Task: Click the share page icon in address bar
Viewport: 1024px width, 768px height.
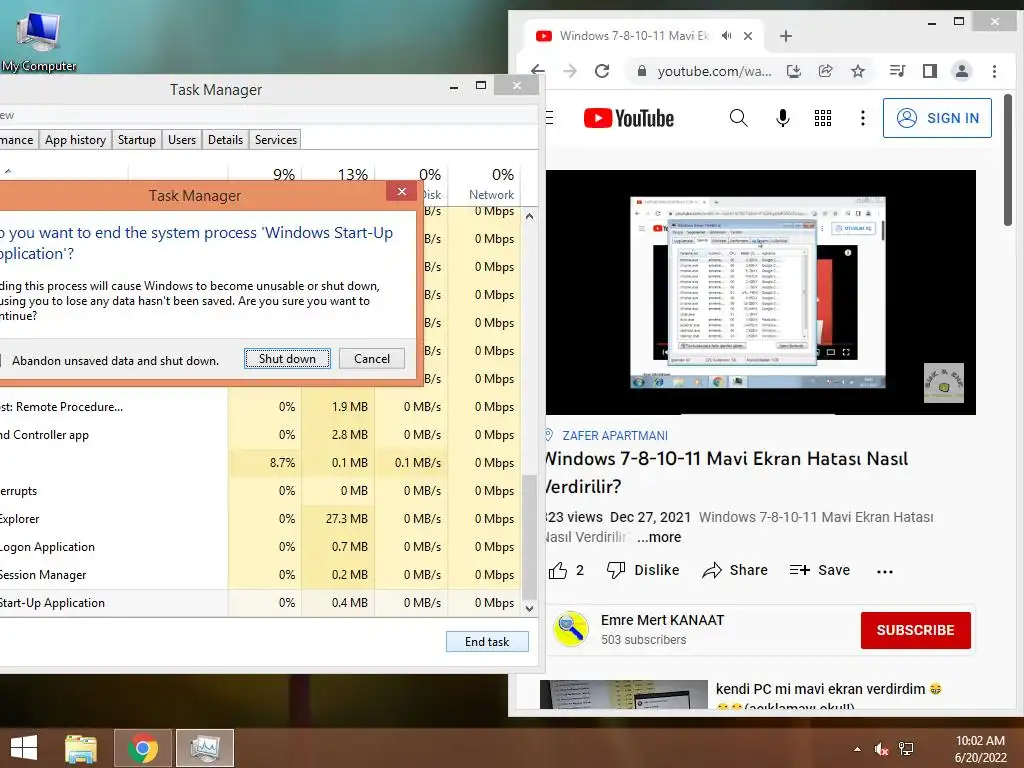Action: pyautogui.click(x=825, y=71)
